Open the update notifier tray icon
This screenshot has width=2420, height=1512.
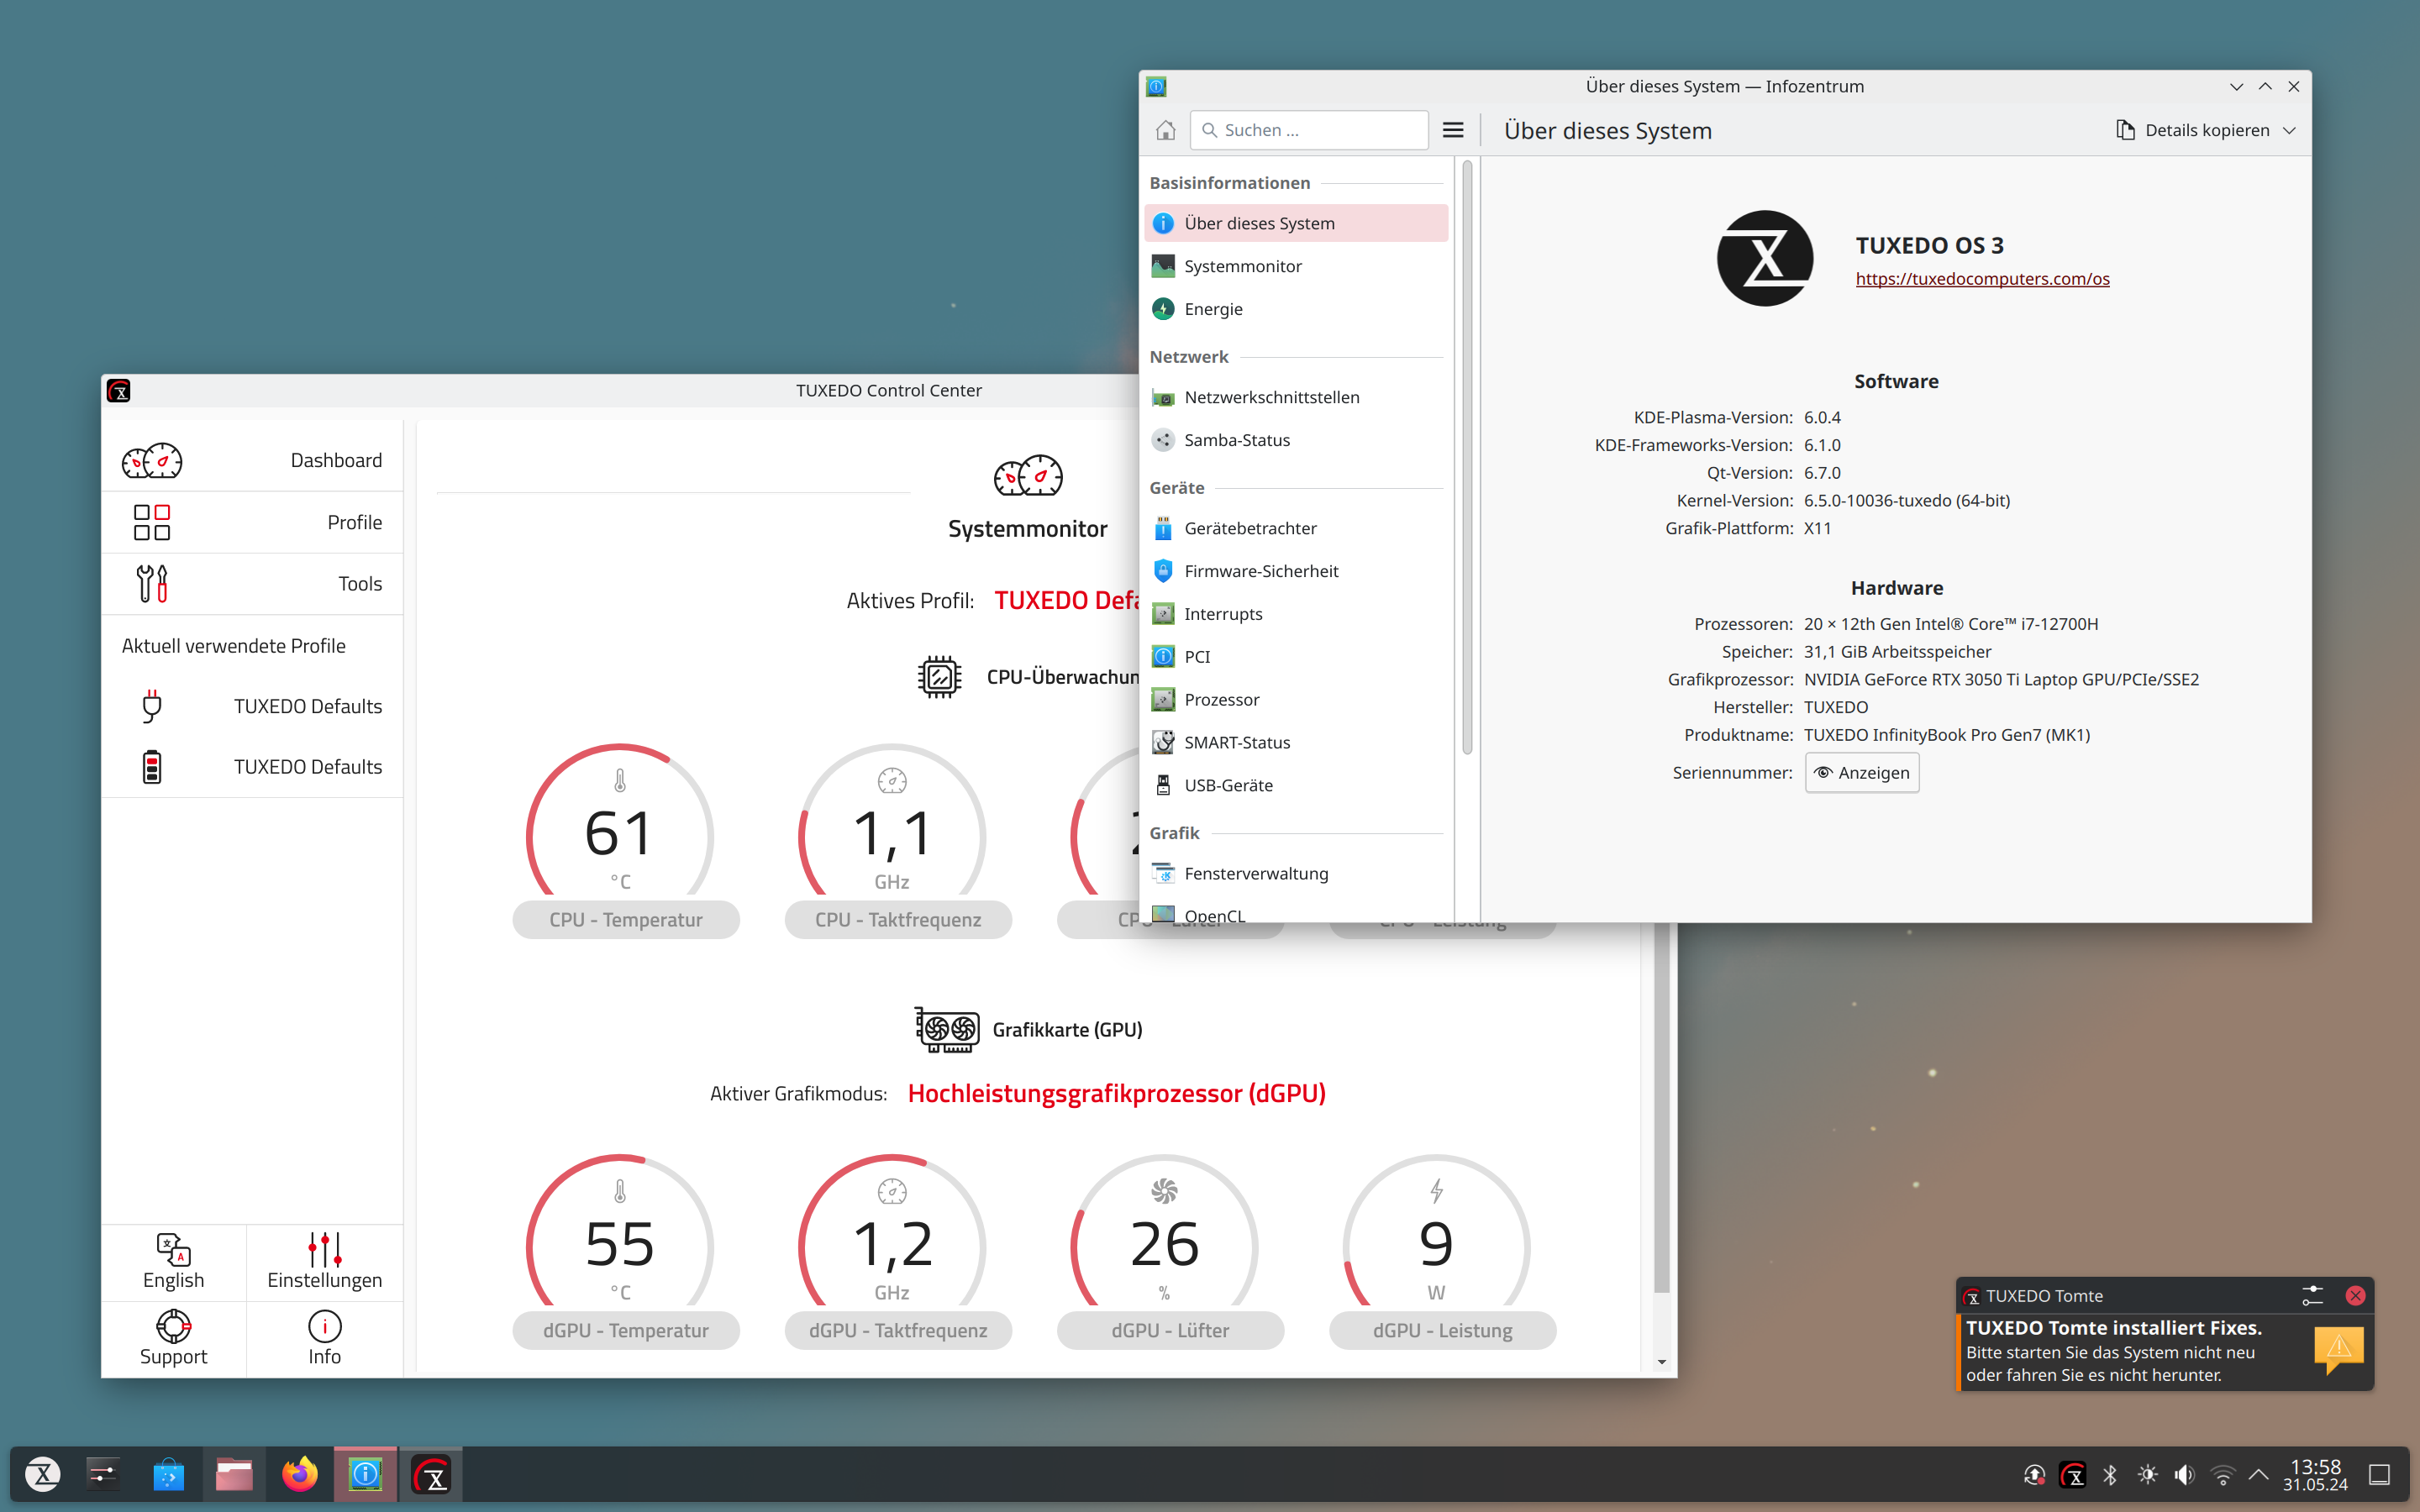click(x=2034, y=1475)
